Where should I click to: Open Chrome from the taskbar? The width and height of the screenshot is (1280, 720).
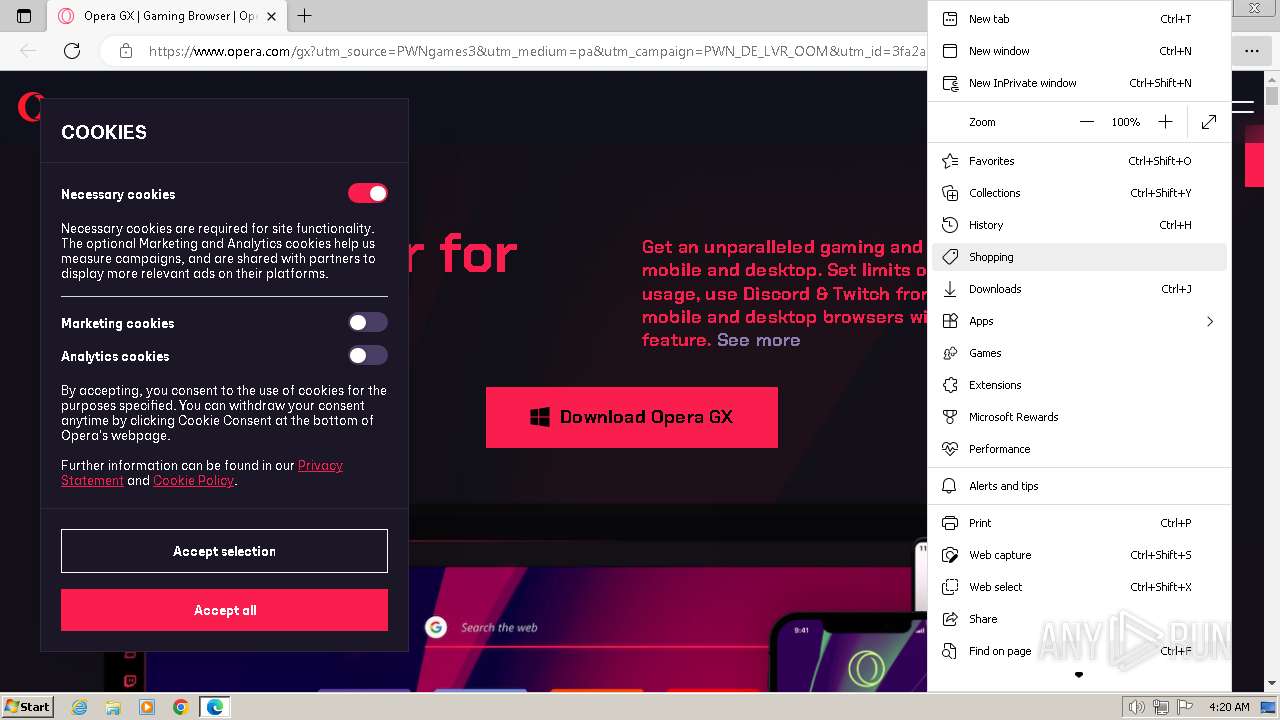180,707
